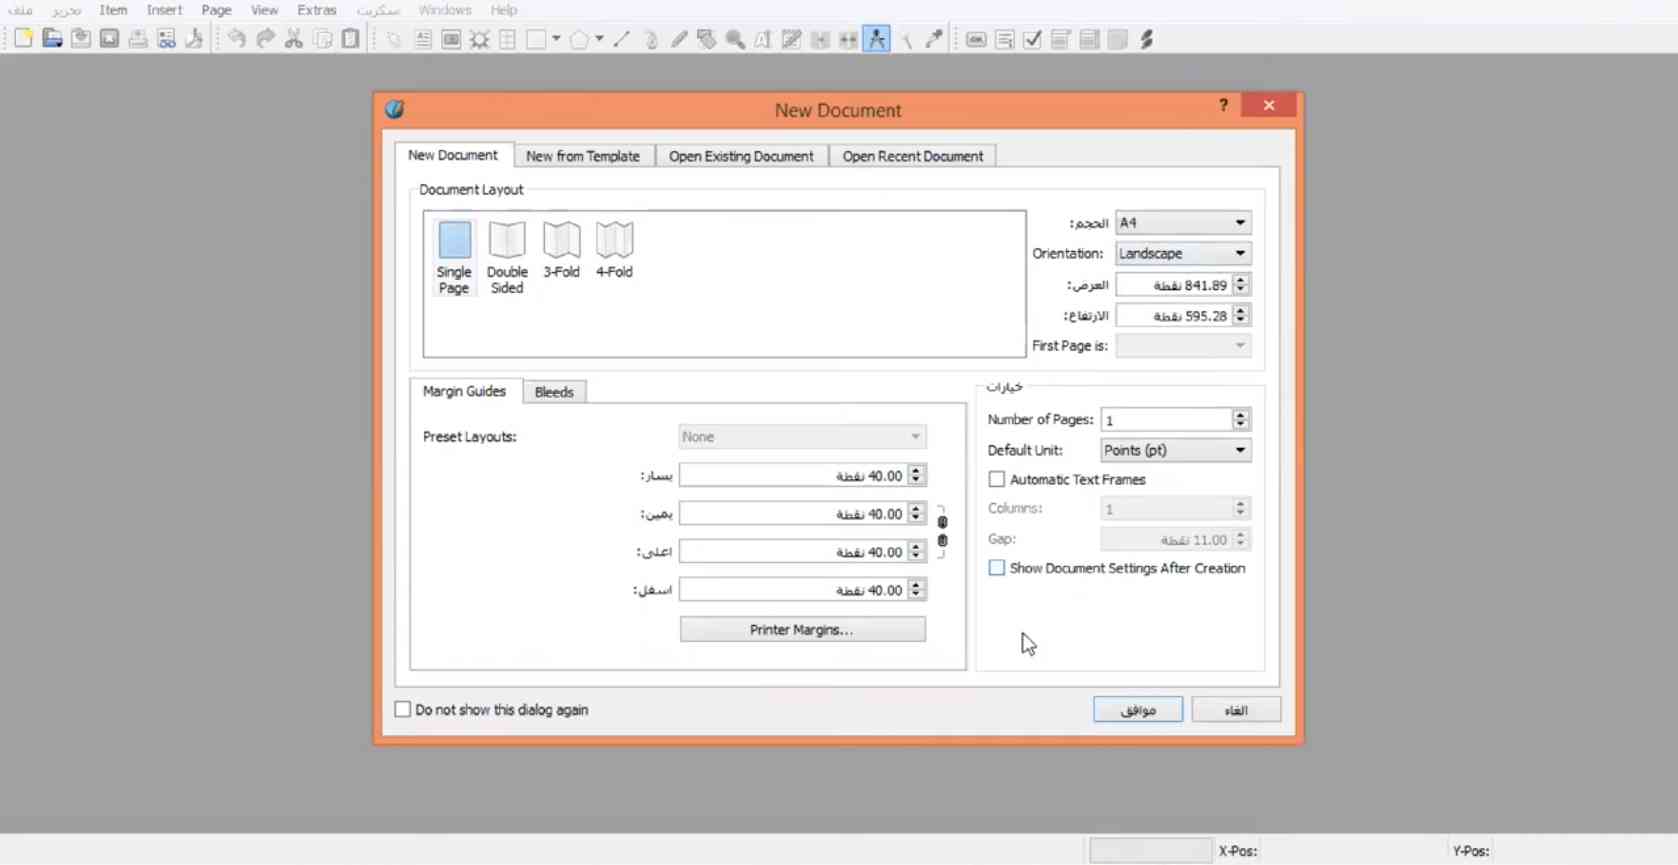Click the Print toolbar icon

(138, 39)
